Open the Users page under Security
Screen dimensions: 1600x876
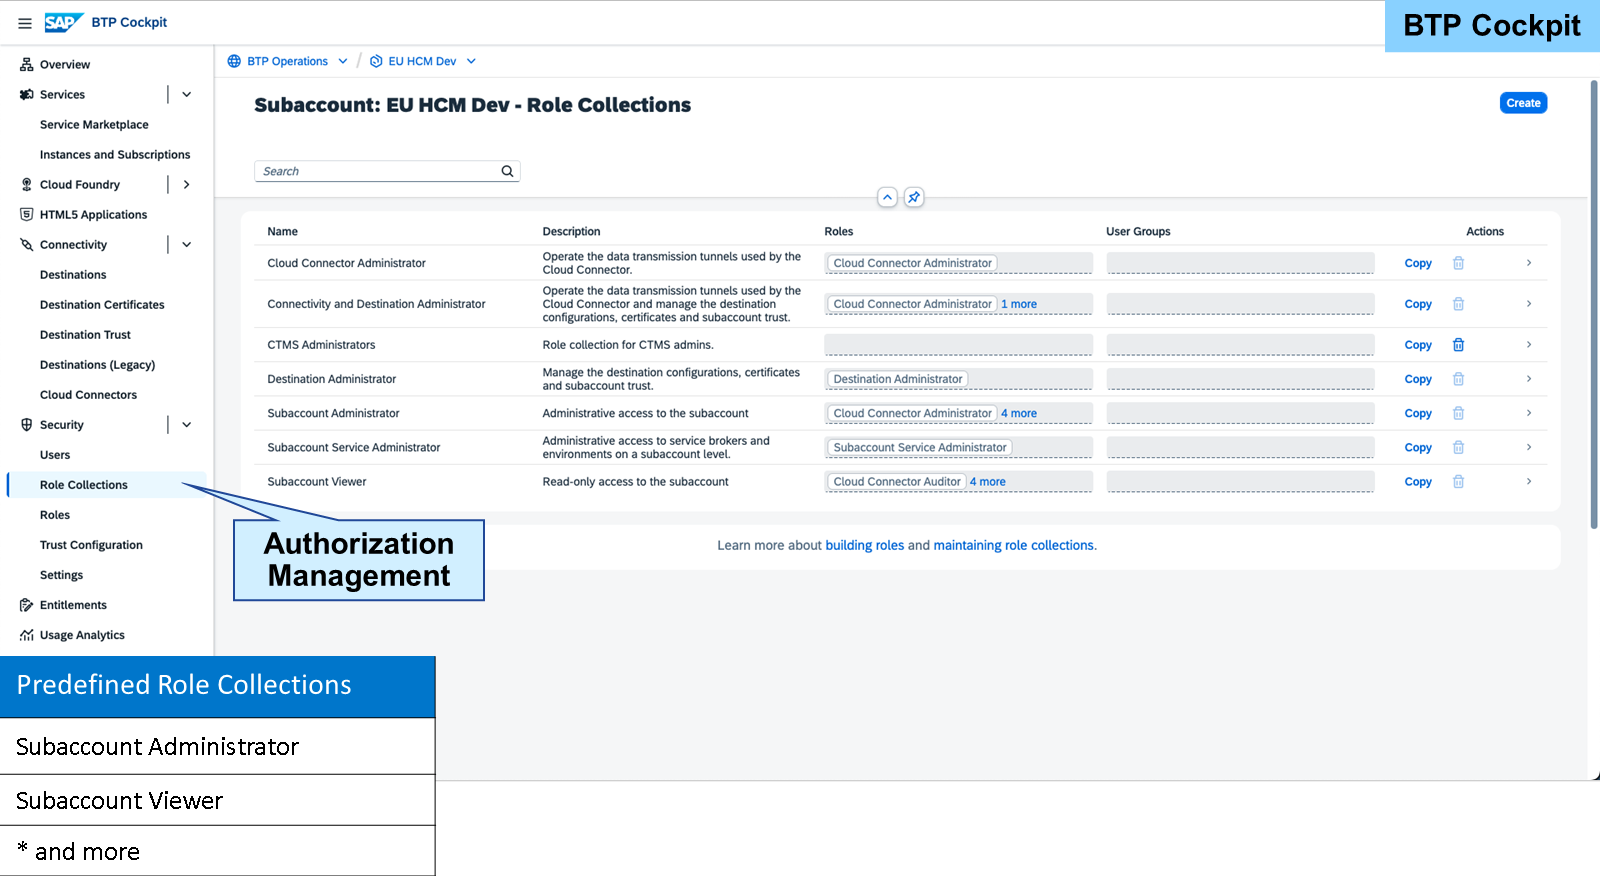(x=55, y=455)
